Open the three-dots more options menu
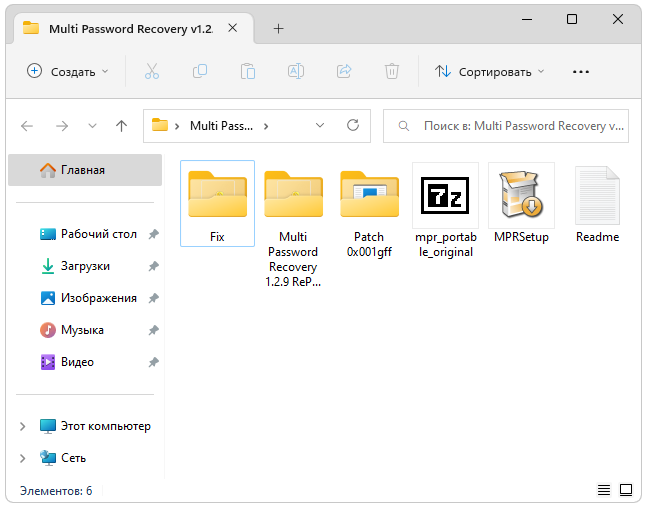The image size is (647, 506). click(581, 71)
